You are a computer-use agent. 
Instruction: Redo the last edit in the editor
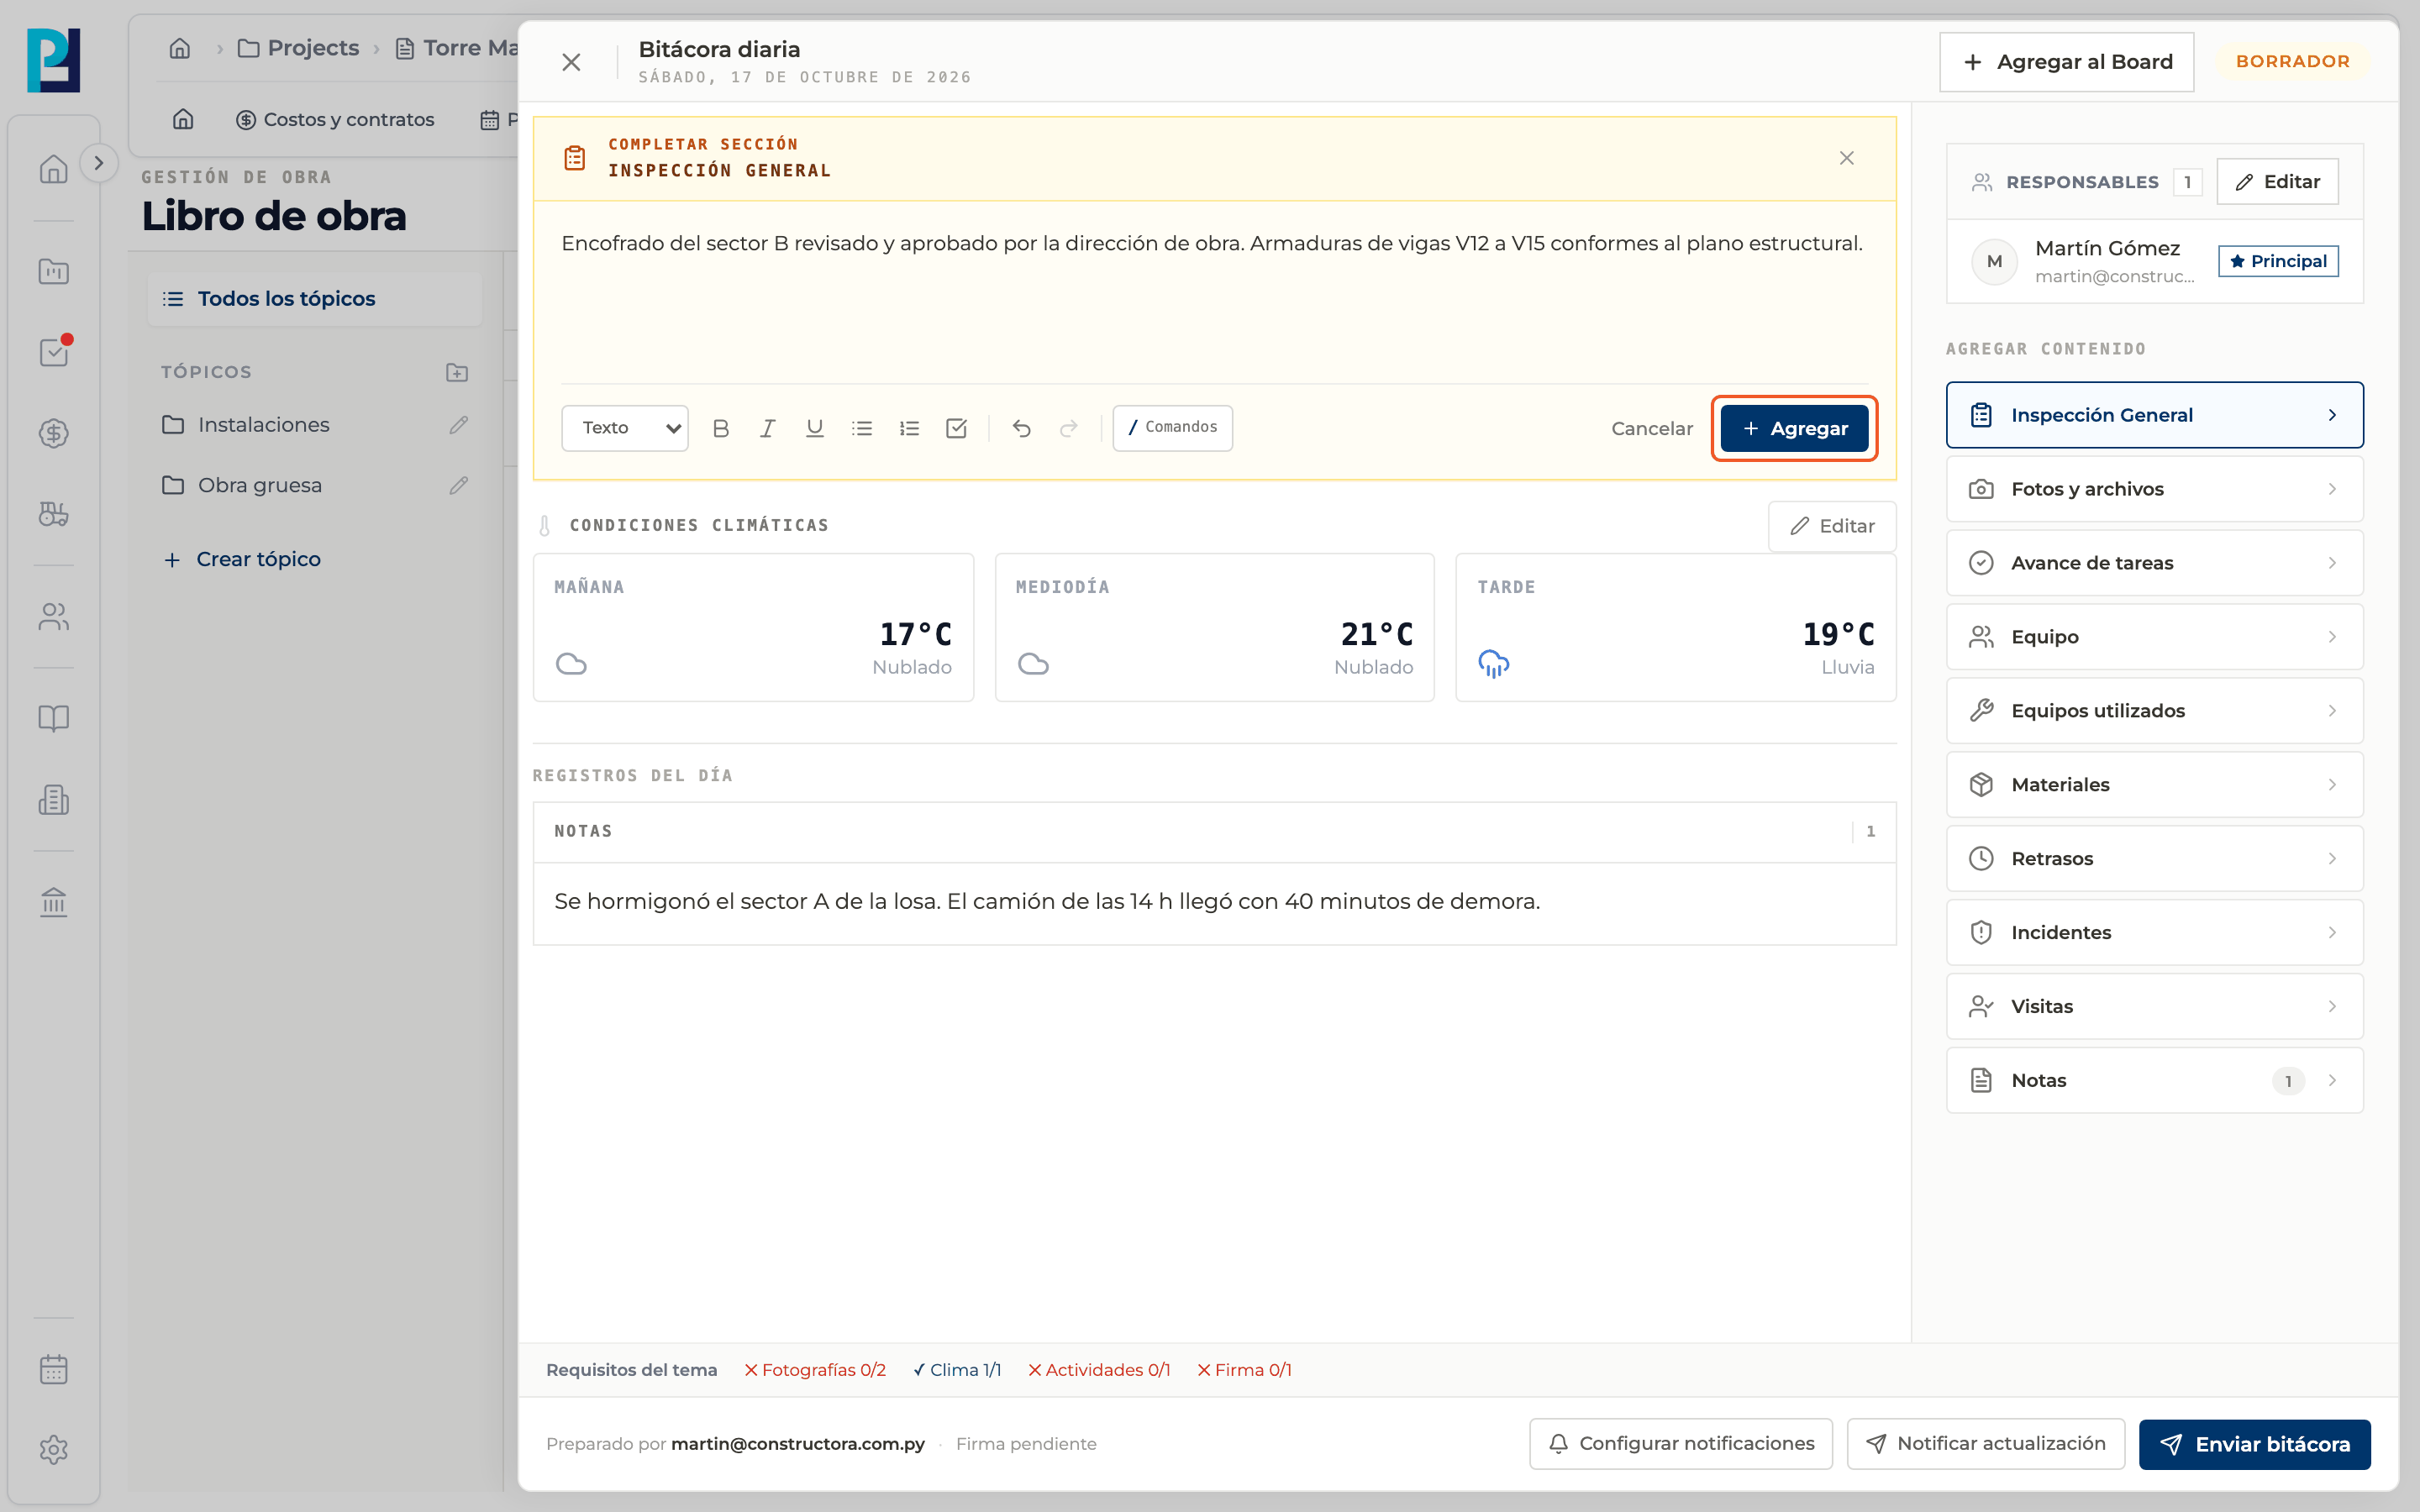click(1068, 428)
